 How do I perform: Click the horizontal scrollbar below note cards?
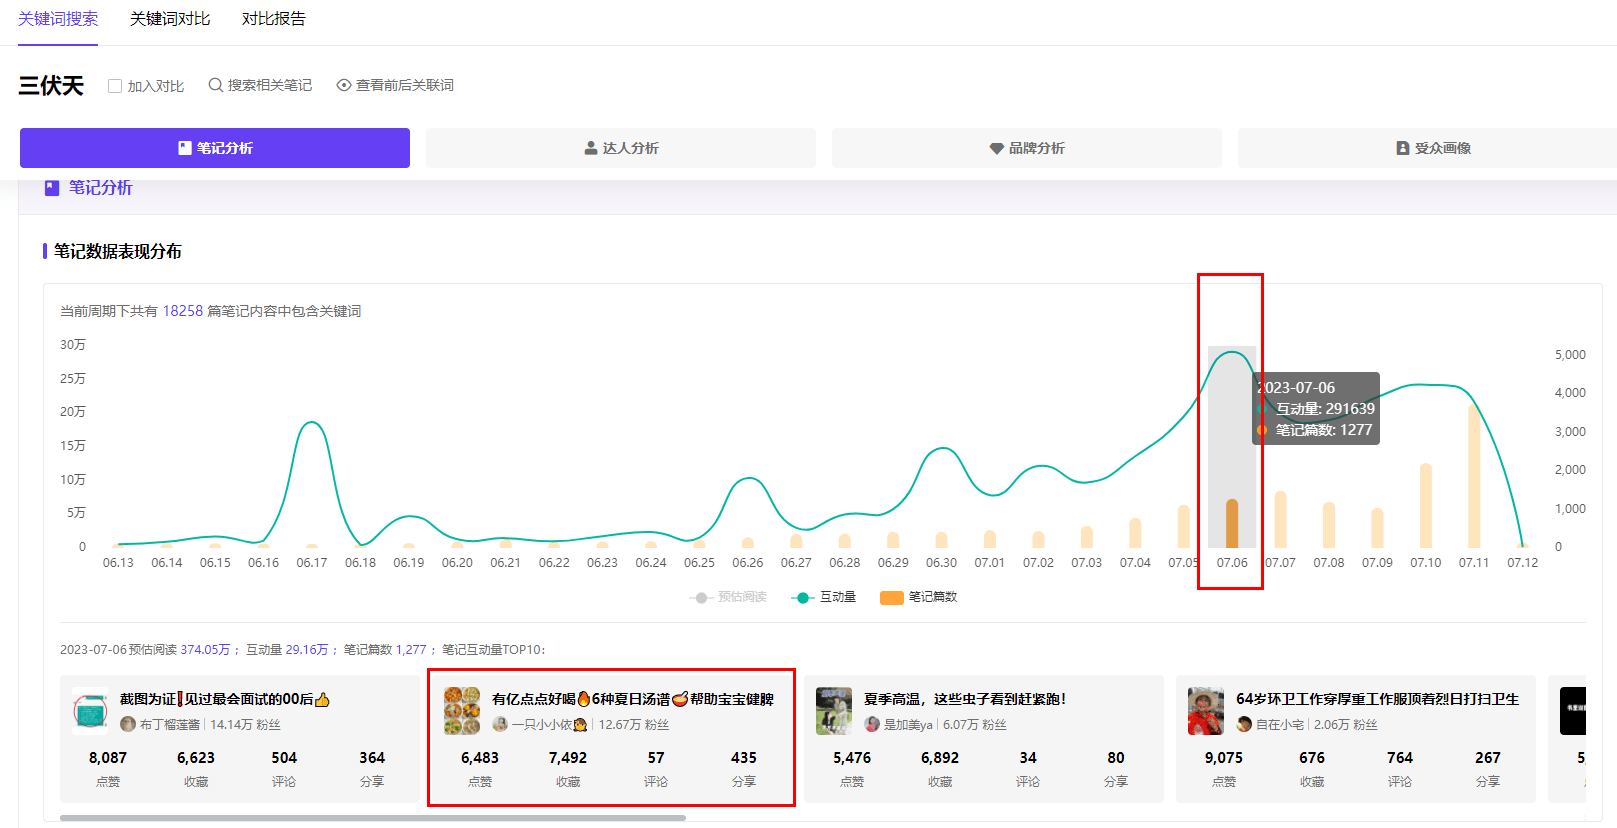pos(373,818)
